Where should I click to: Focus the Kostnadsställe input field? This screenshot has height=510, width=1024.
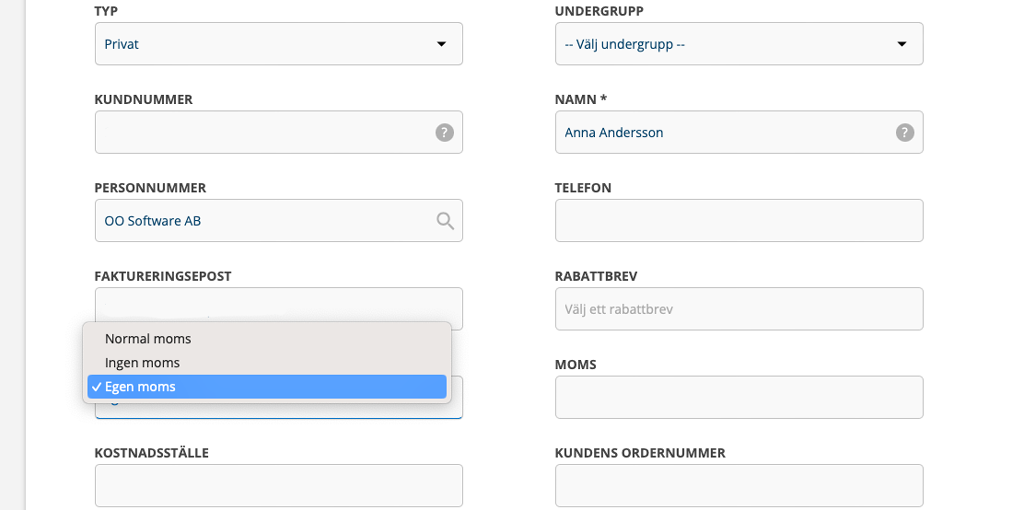(278, 485)
